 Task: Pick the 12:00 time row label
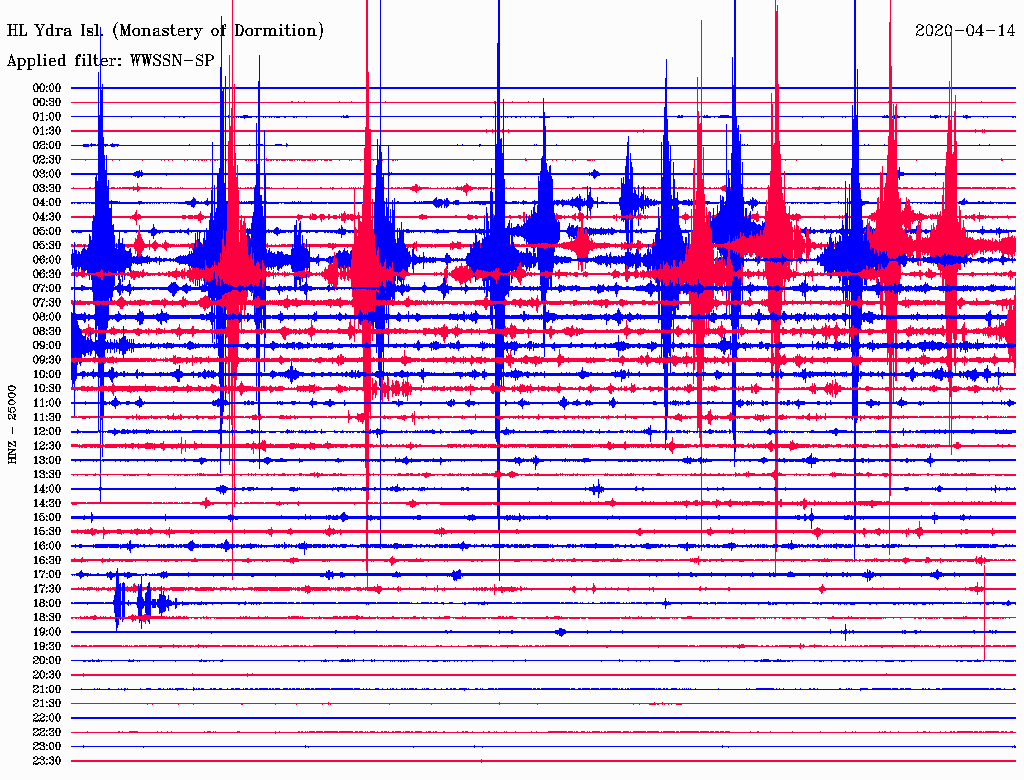coord(48,431)
